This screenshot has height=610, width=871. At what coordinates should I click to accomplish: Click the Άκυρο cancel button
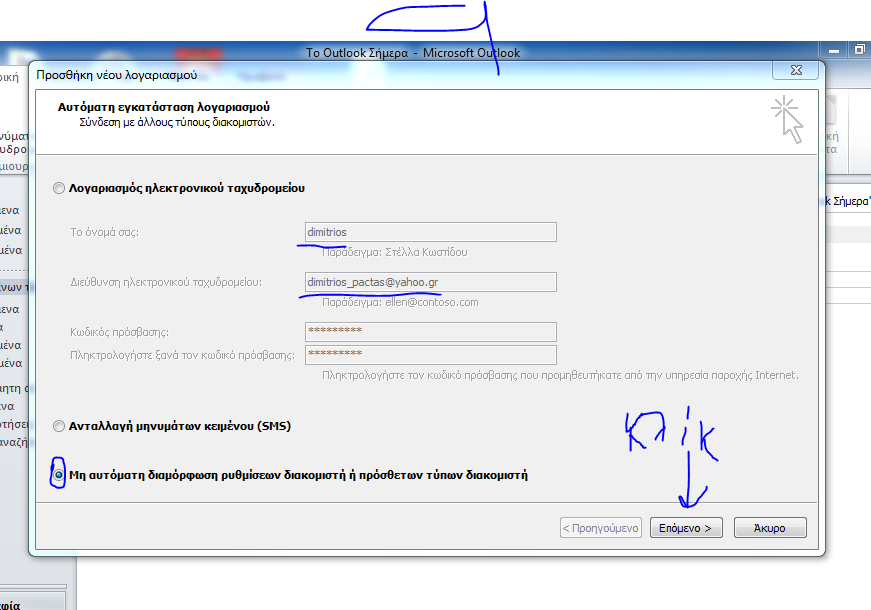pyautogui.click(x=770, y=528)
